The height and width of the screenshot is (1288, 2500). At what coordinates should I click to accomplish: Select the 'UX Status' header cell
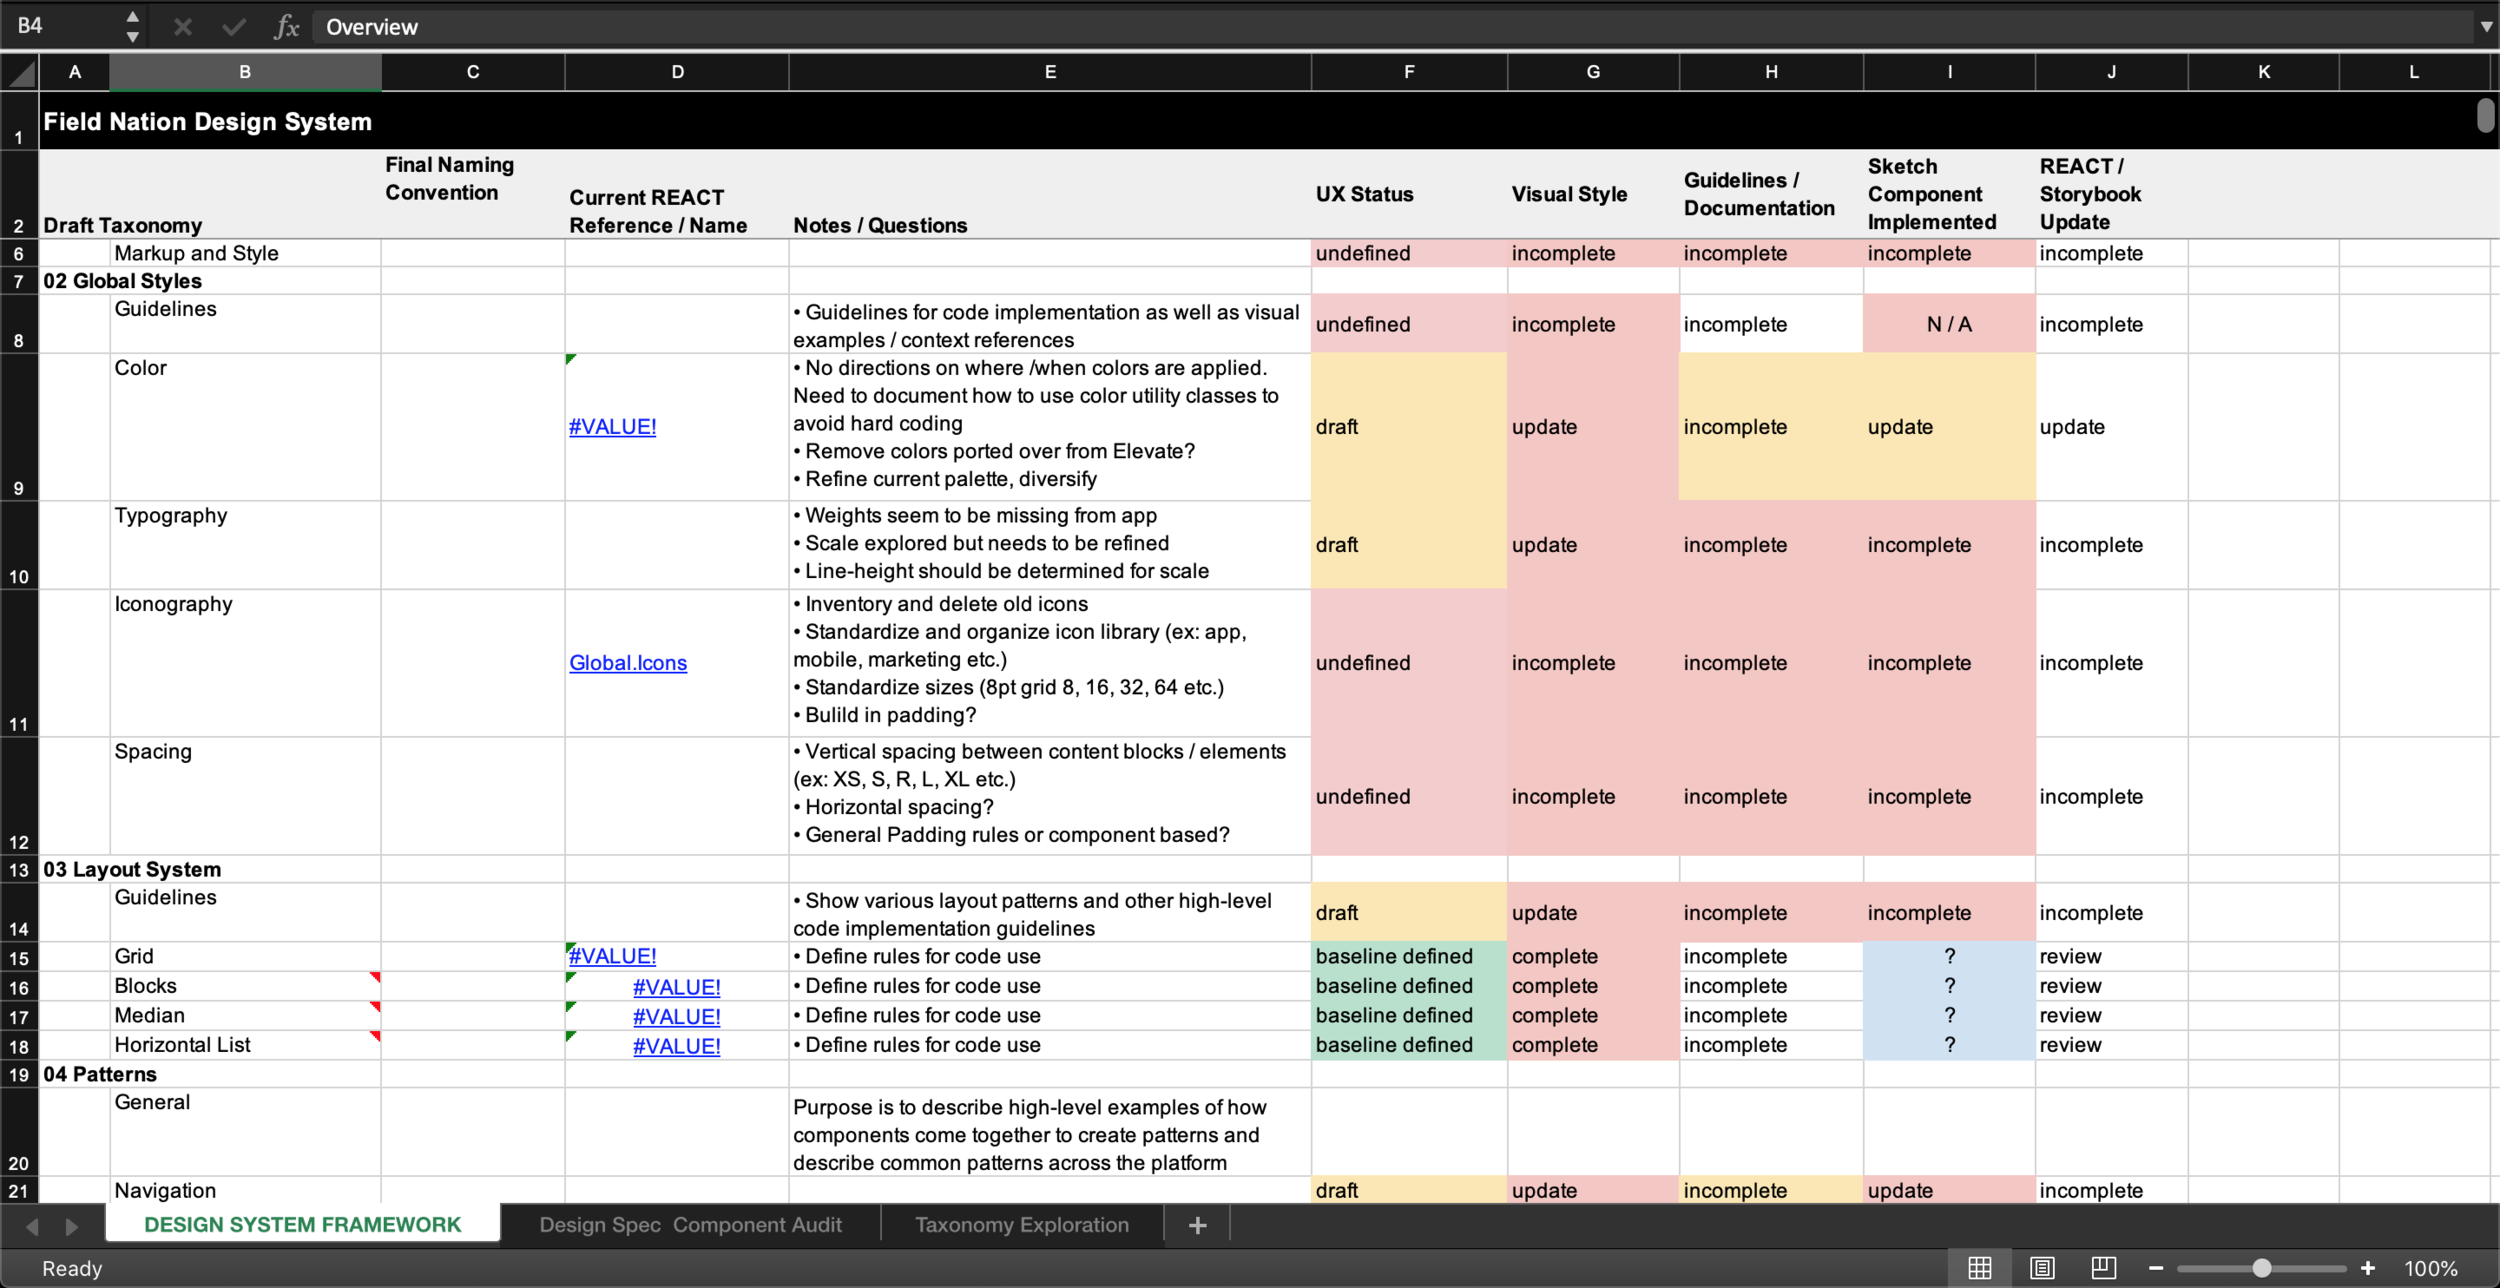pyautogui.click(x=1409, y=194)
